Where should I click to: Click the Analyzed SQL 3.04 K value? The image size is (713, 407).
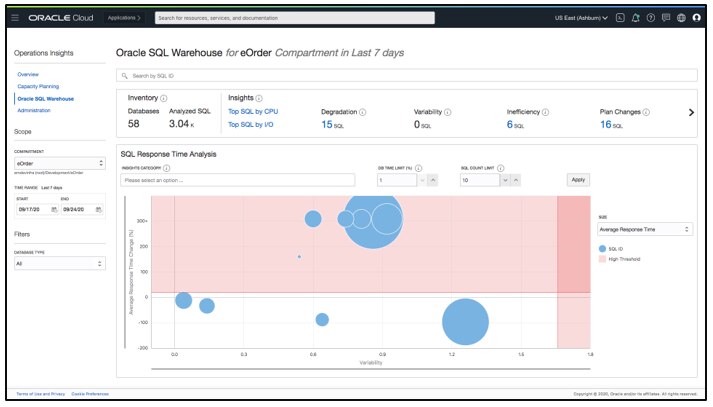click(181, 124)
